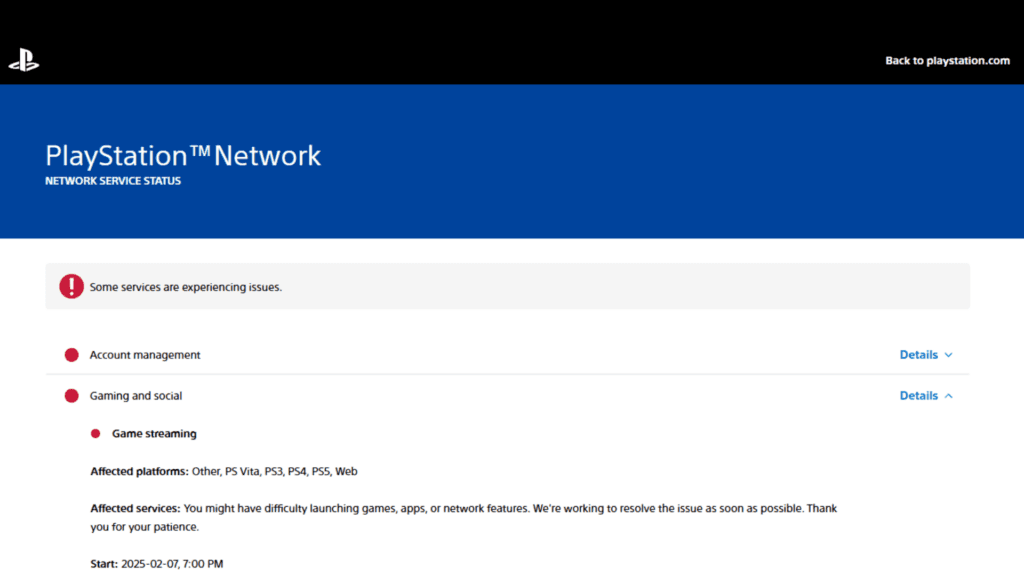Click the upward chevron on Gaming and social

[948, 395]
